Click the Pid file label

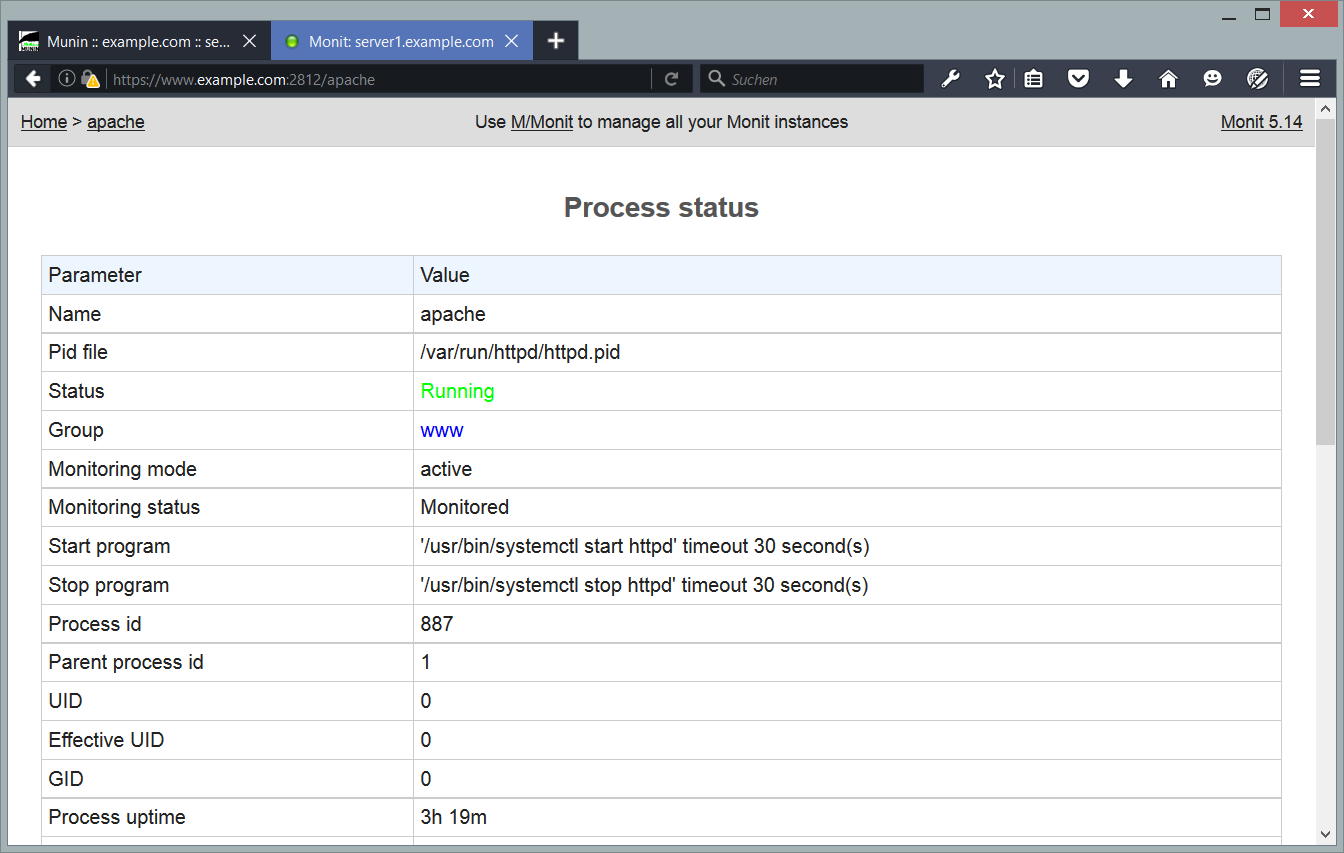pos(78,352)
